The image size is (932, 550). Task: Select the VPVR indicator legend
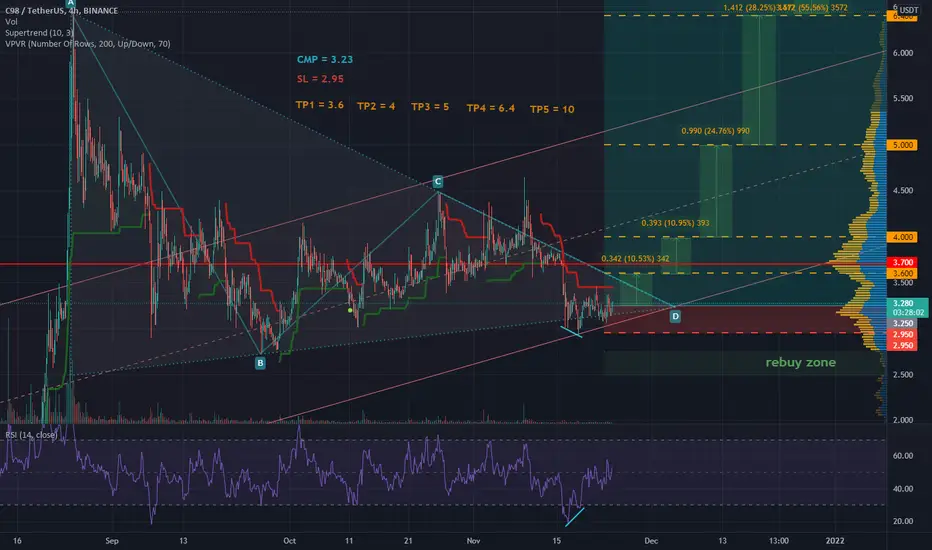(x=87, y=44)
